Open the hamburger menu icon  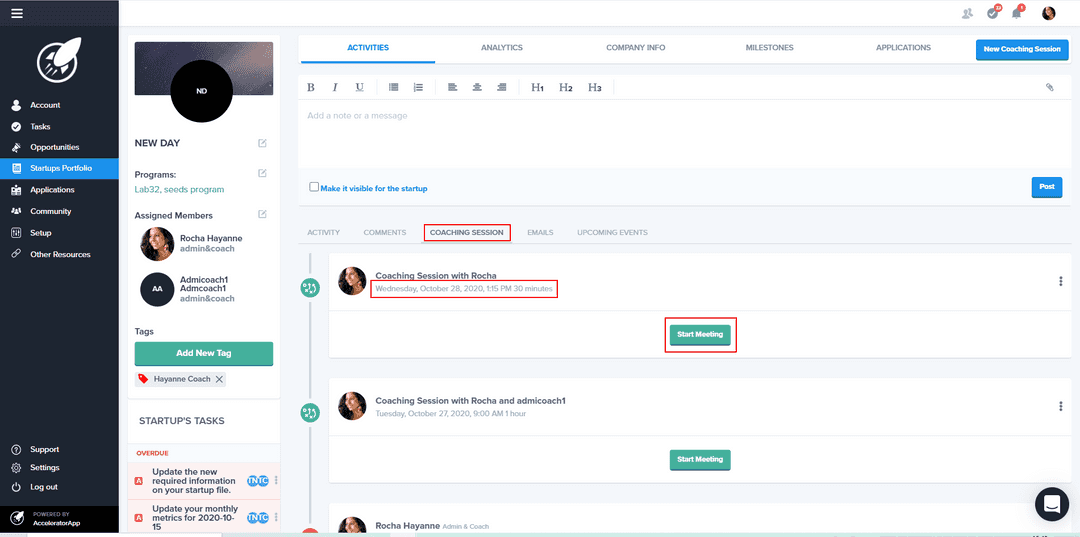pos(17,13)
